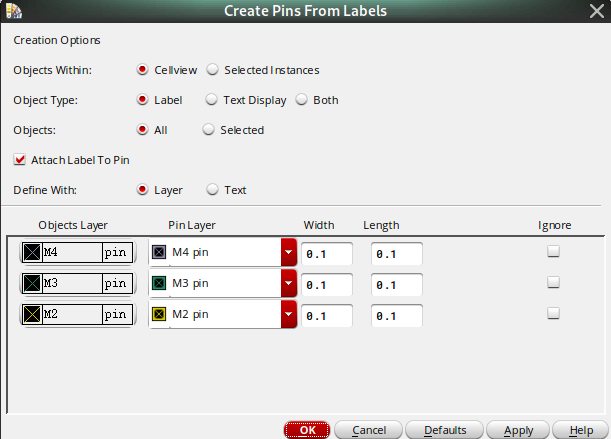The width and height of the screenshot is (611, 439).
Task: Select Text Display object type
Action: pos(212,100)
